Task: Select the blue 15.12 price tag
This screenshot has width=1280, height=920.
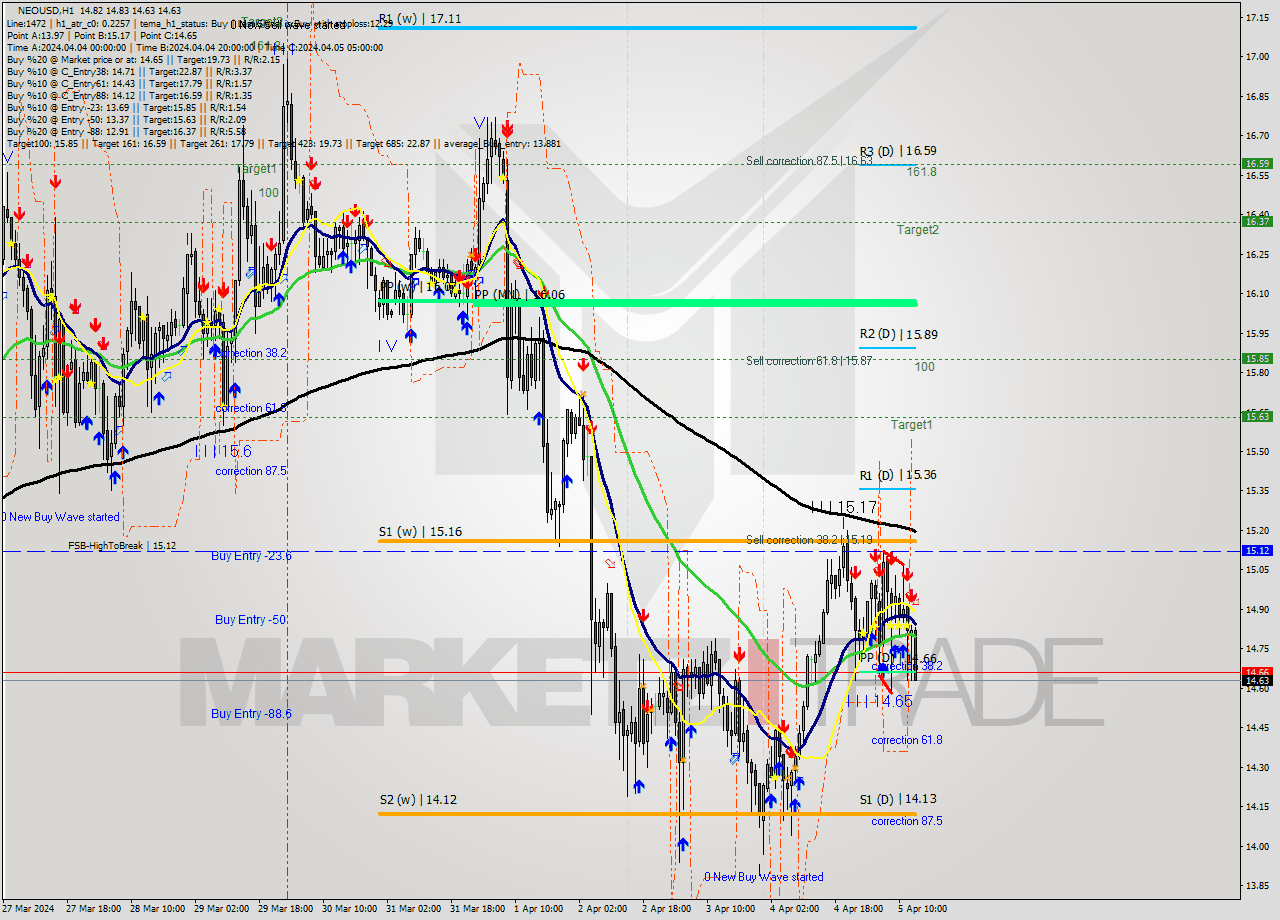Action: (1257, 550)
